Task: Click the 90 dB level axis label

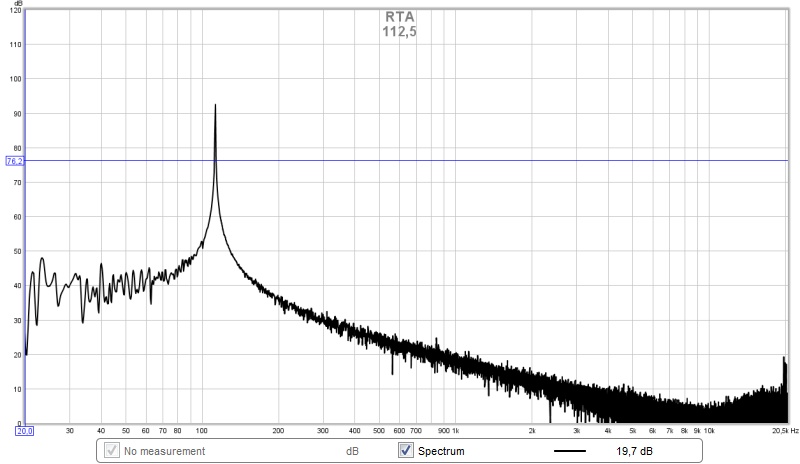Action: (17, 114)
